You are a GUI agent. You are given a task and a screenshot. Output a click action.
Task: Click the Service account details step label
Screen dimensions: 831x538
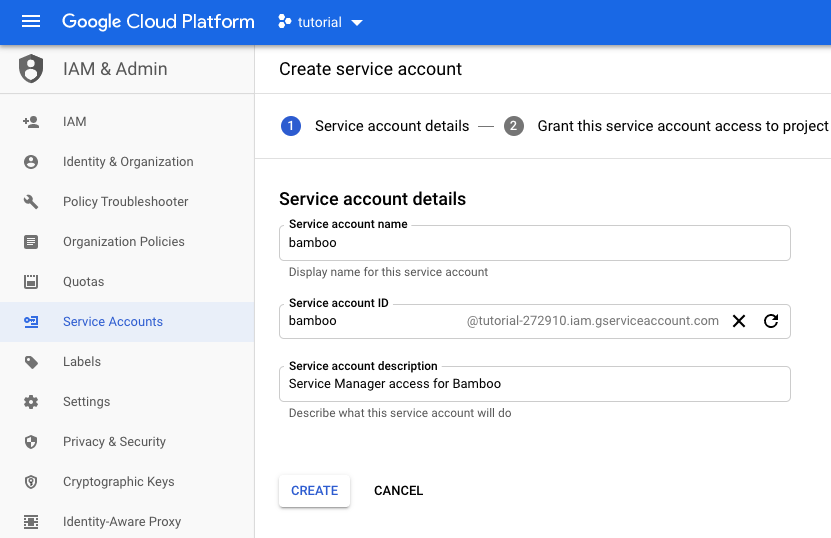[392, 126]
